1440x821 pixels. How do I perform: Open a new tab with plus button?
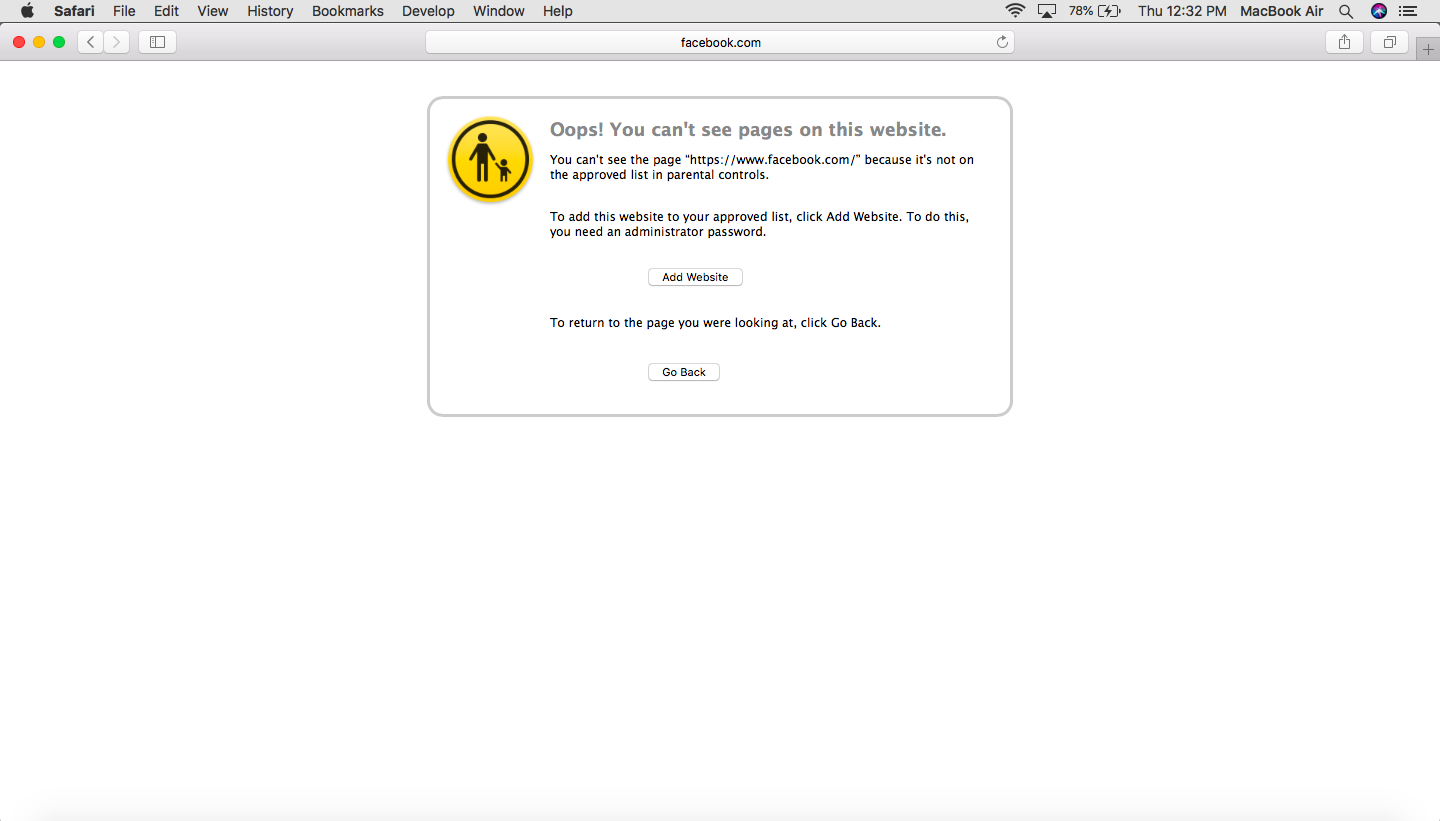coord(1428,50)
